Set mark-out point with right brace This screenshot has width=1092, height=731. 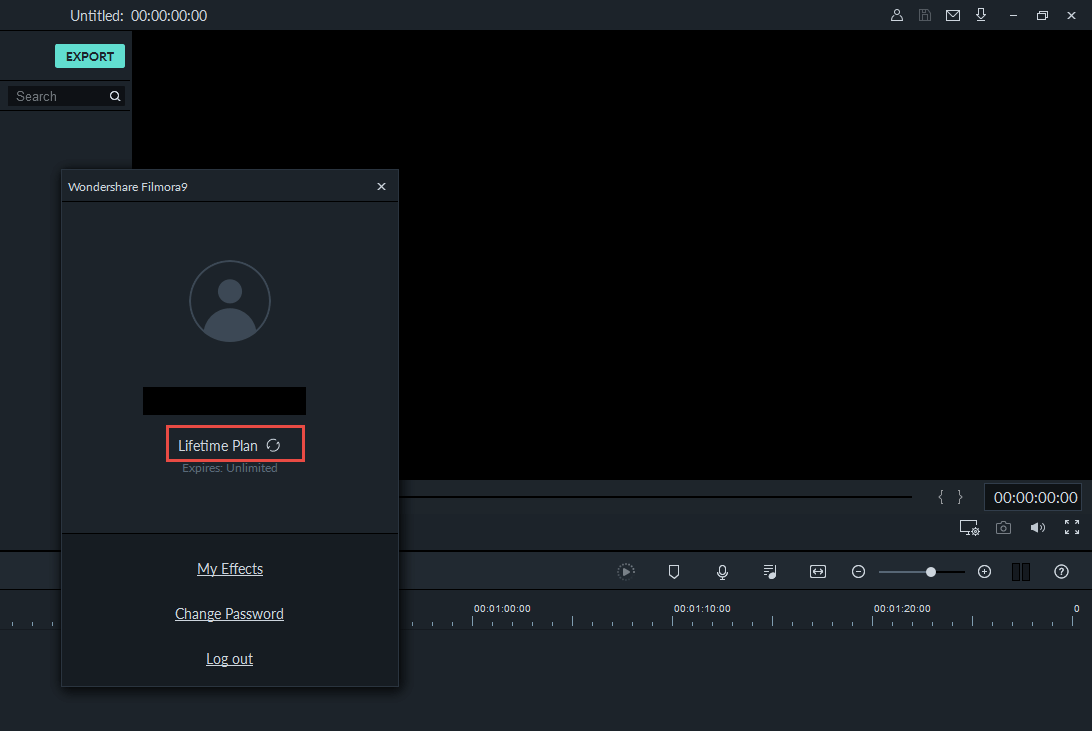960,497
